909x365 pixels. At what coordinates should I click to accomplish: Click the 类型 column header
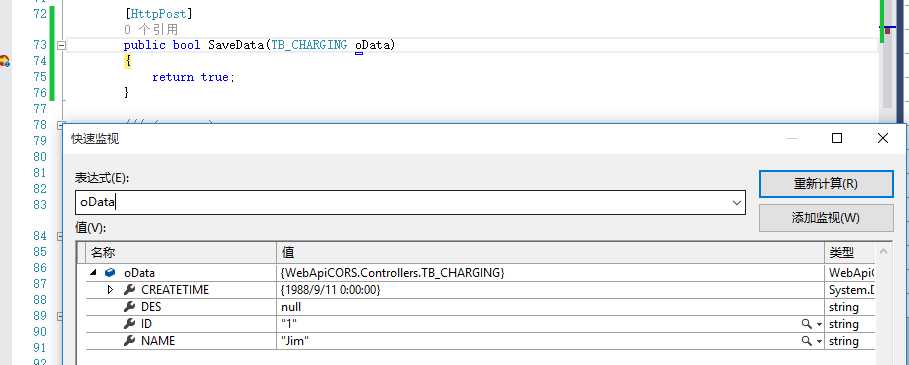pyautogui.click(x=849, y=252)
